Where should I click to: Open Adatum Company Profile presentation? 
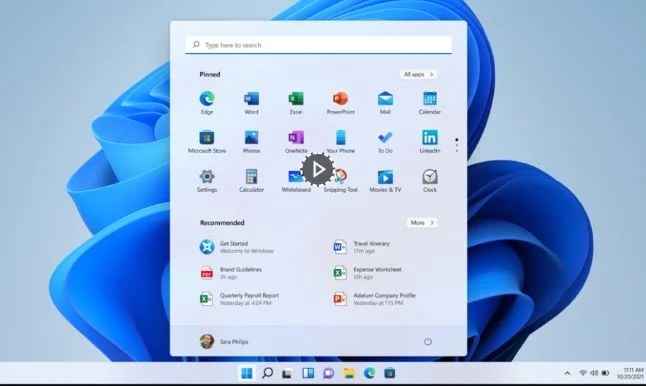[374, 299]
